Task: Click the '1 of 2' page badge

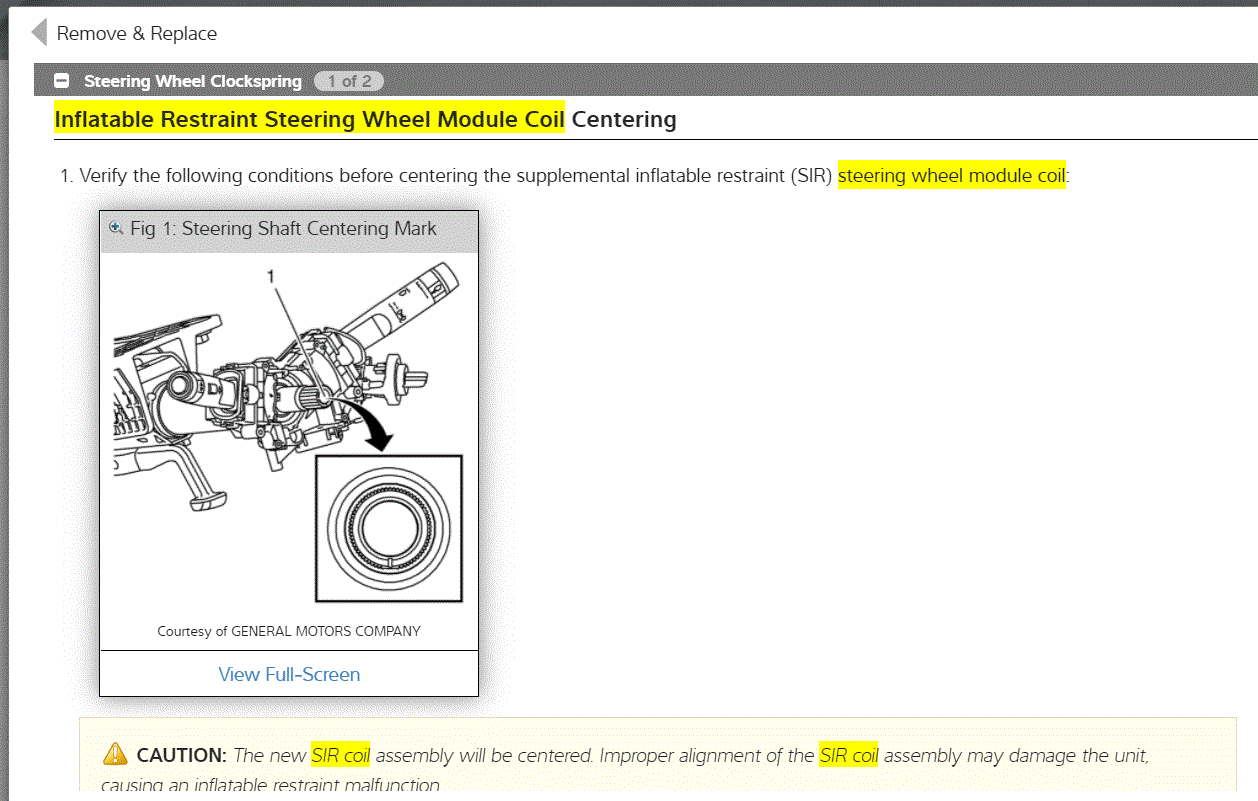Action: click(349, 81)
